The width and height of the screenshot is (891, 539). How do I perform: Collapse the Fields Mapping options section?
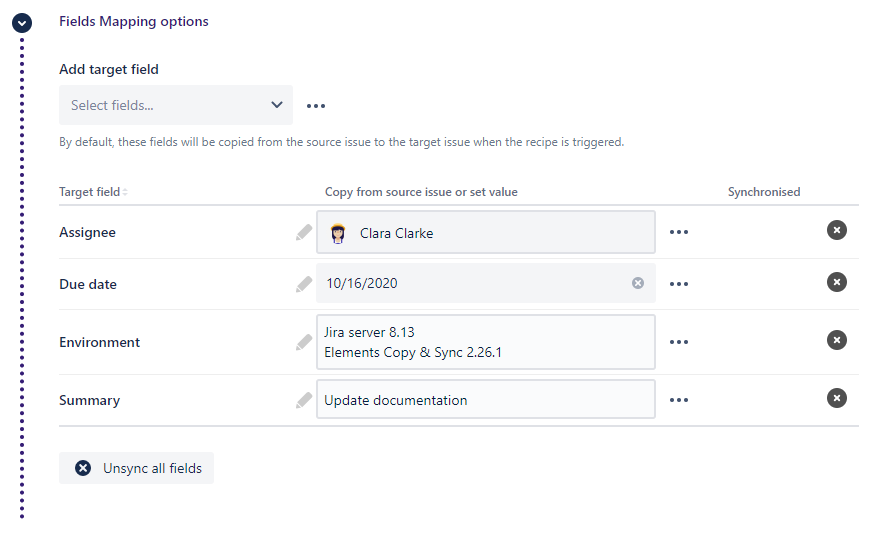[x=21, y=22]
